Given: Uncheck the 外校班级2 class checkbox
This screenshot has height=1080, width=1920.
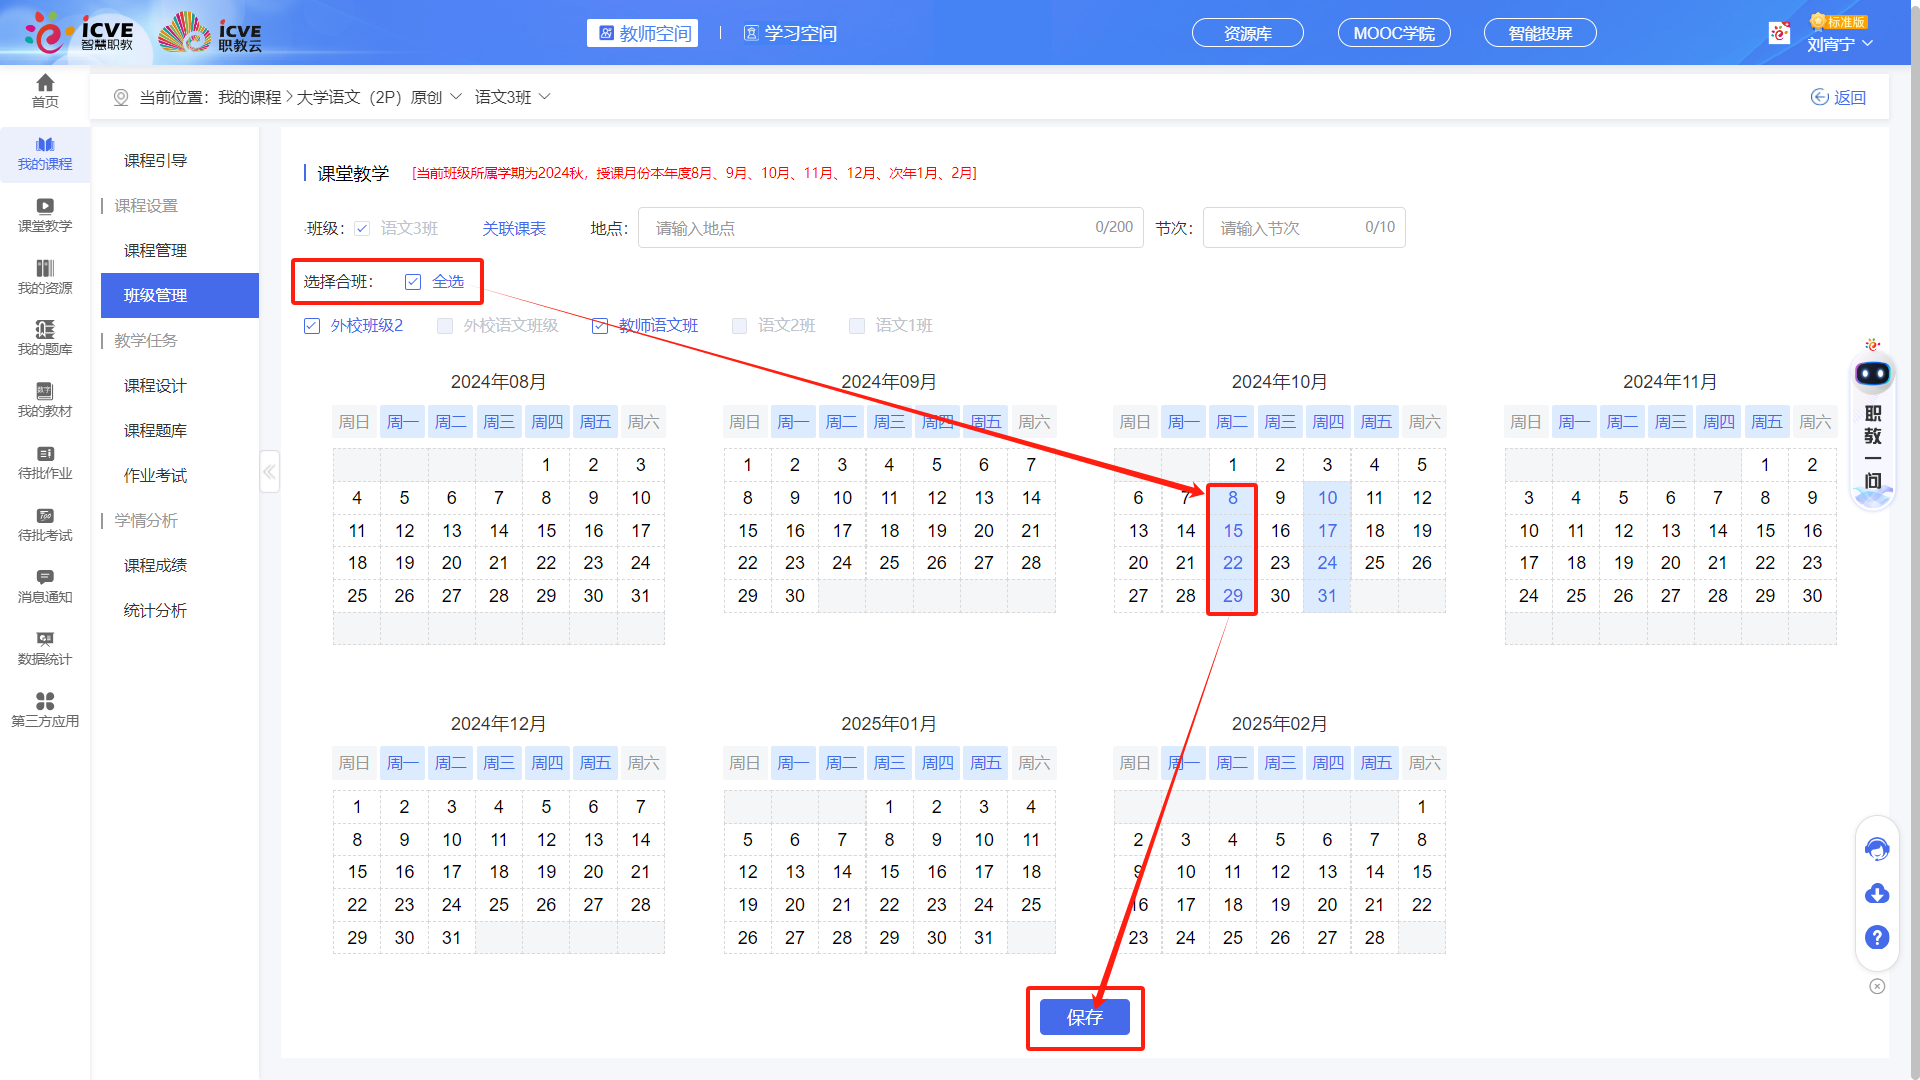Looking at the screenshot, I should [311, 325].
